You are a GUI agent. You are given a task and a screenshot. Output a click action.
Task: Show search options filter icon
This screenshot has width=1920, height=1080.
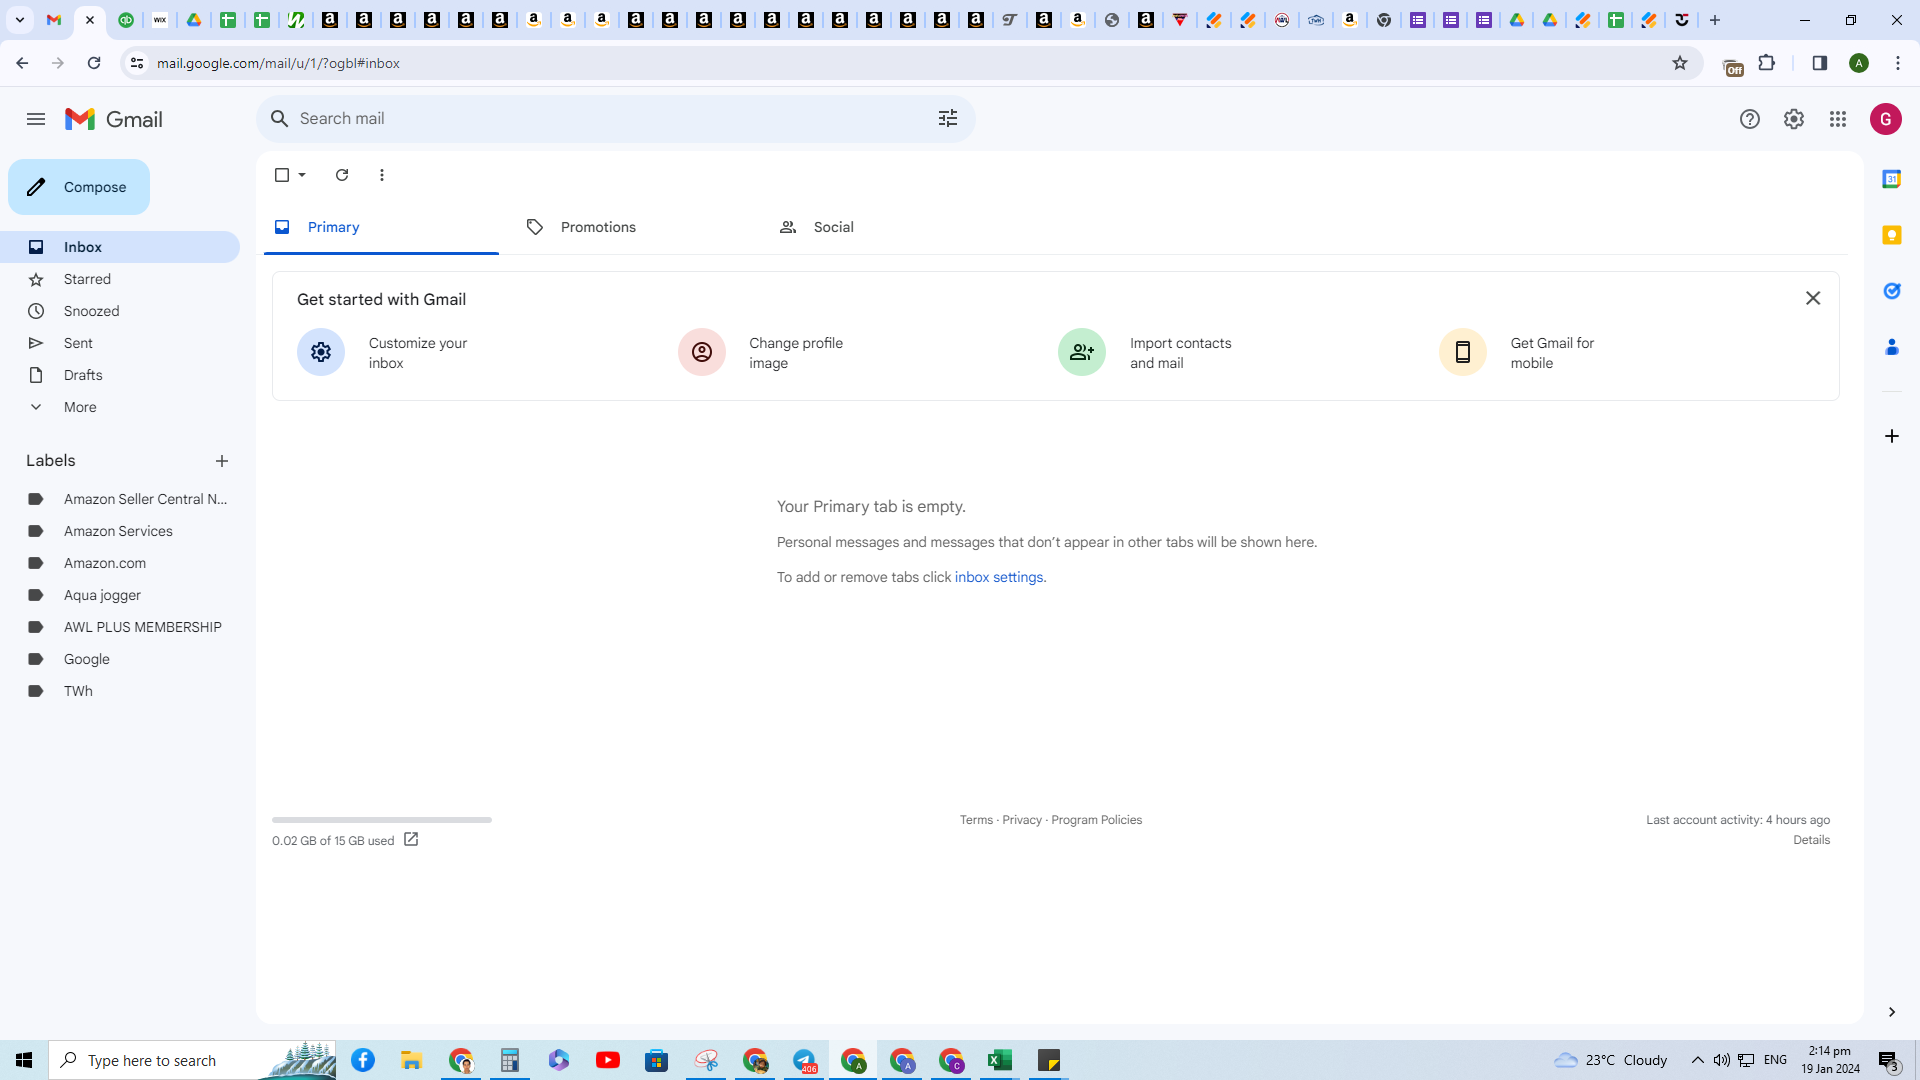[x=948, y=119]
